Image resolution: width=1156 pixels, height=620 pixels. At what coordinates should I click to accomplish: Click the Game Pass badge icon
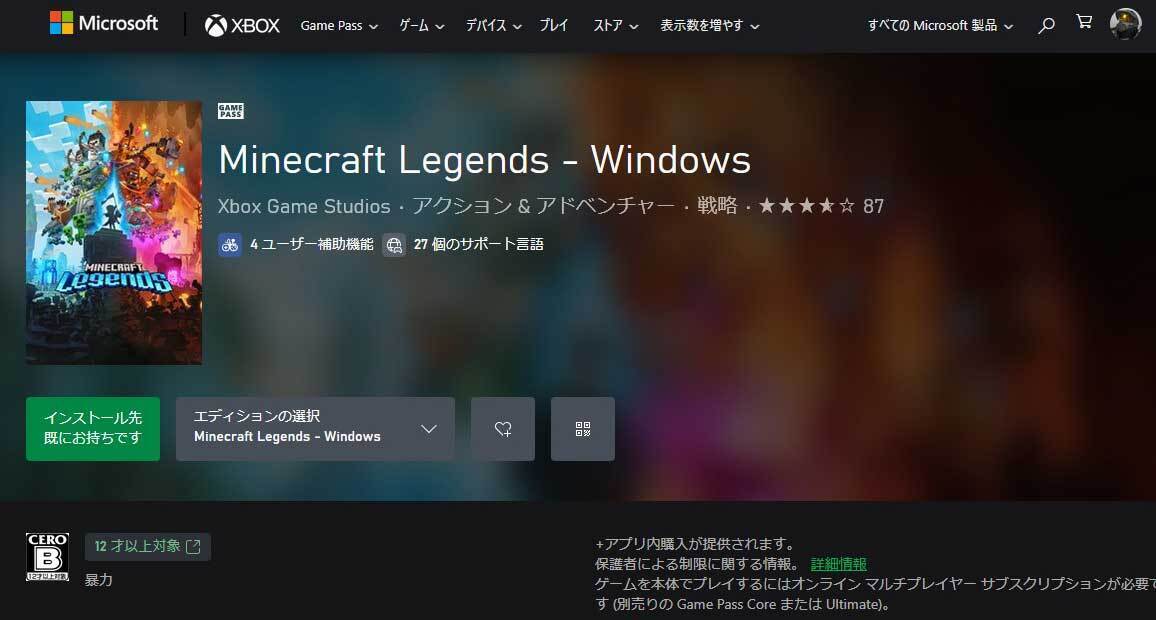coord(231,111)
